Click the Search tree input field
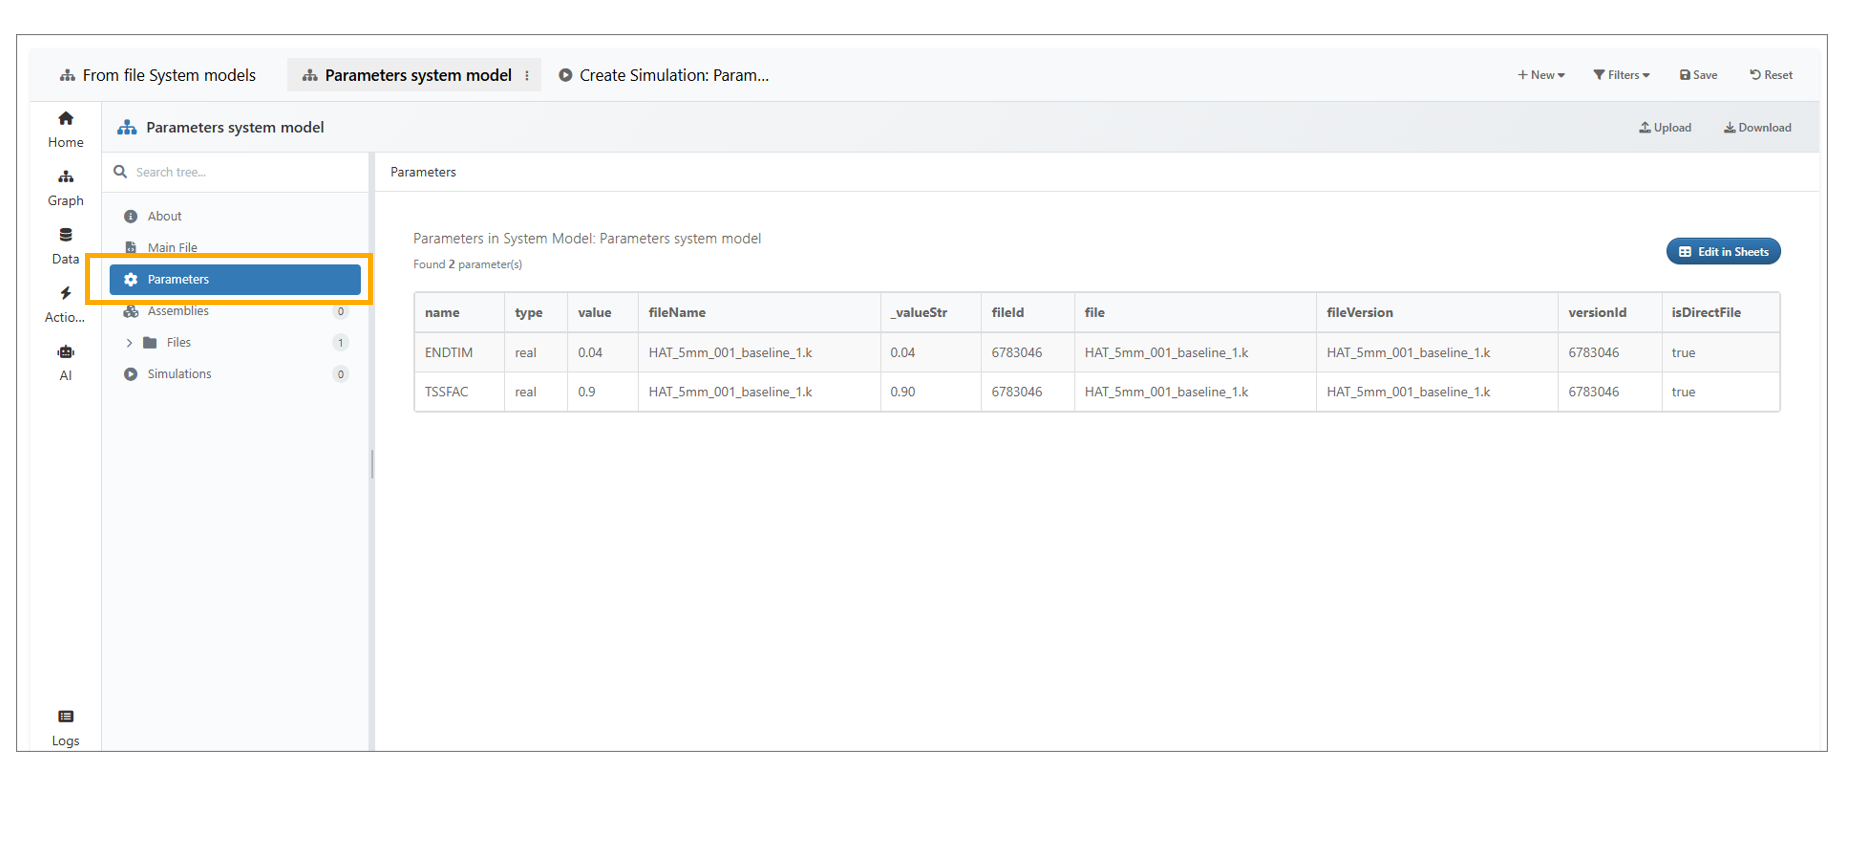1860x846 pixels. [240, 172]
